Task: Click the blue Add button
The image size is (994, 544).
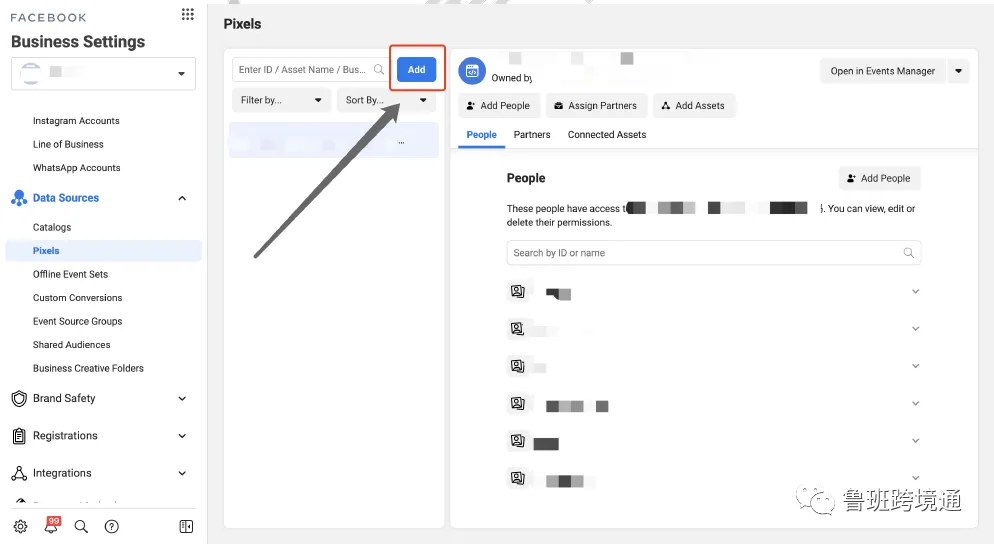Action: tap(416, 69)
